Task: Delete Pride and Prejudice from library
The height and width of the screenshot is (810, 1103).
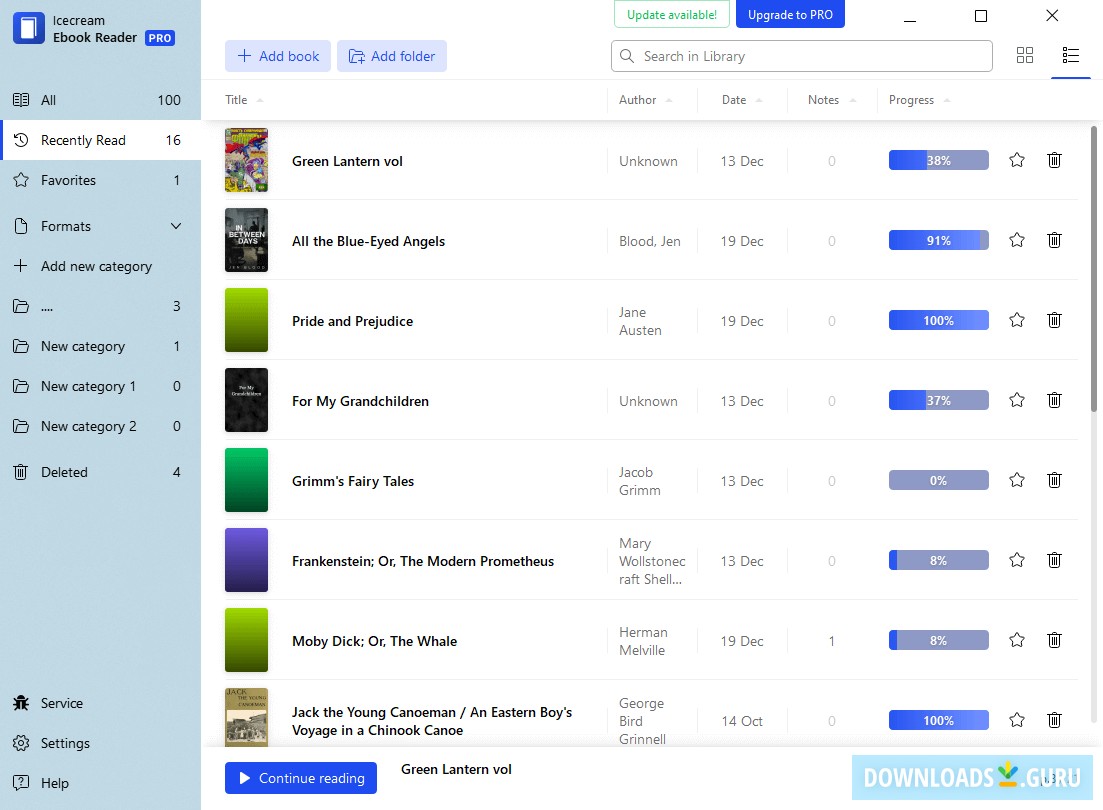Action: click(x=1054, y=320)
